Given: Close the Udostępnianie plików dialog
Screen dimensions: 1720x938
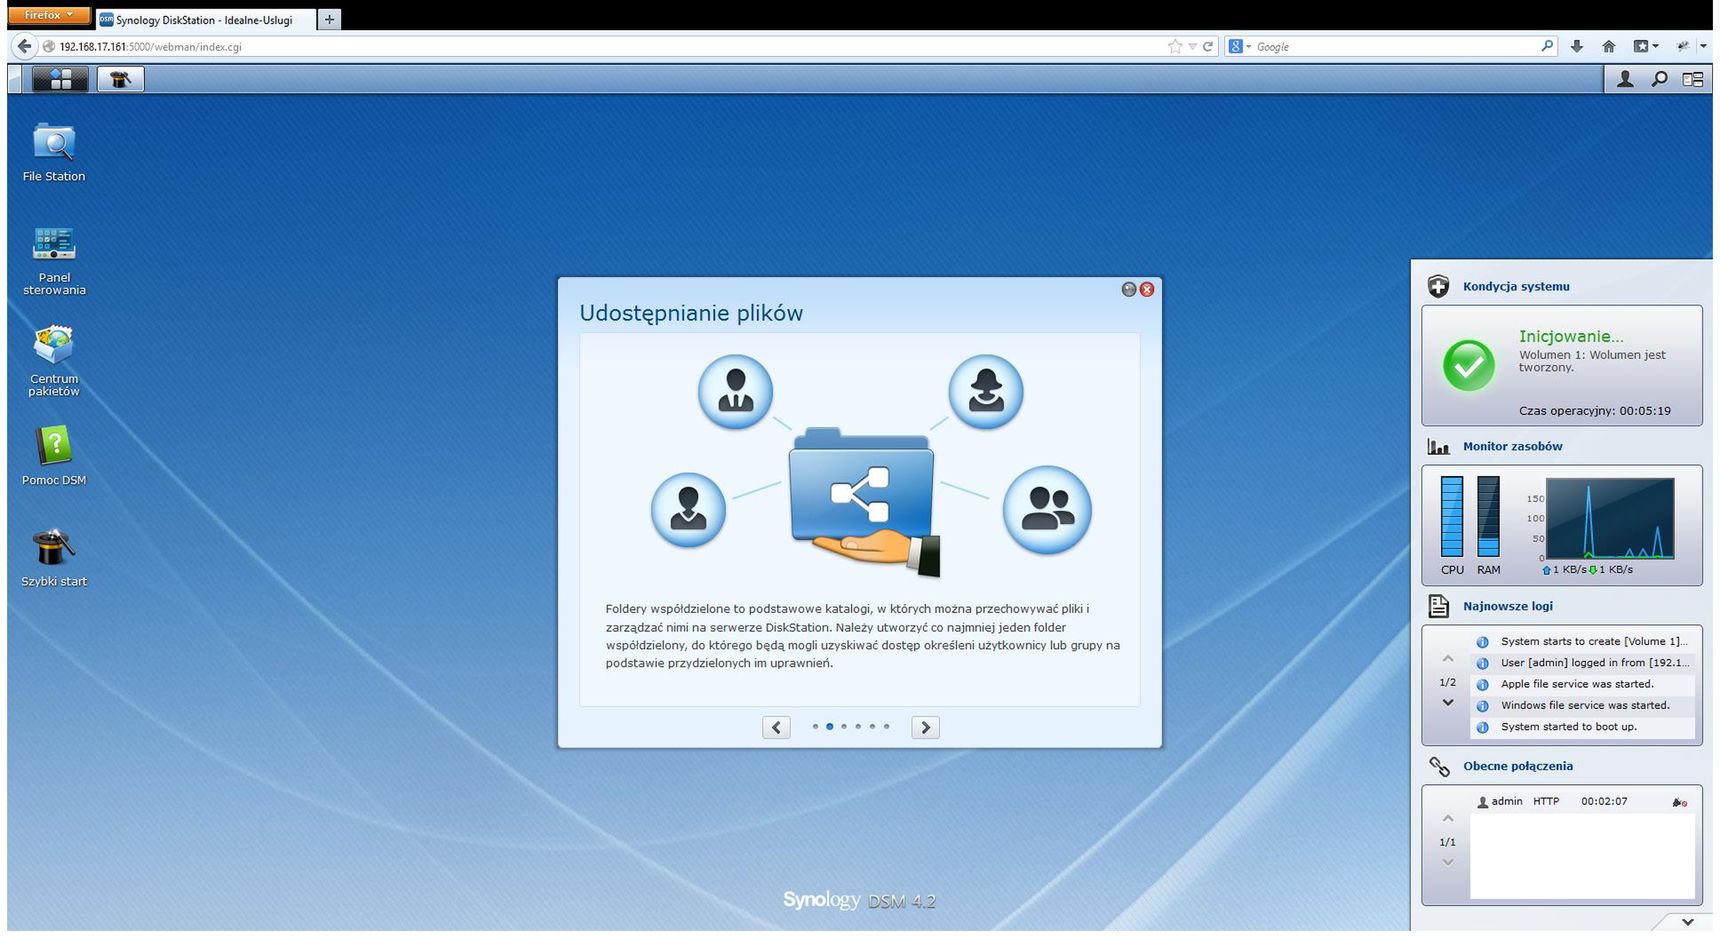Looking at the screenshot, I should (x=1147, y=289).
